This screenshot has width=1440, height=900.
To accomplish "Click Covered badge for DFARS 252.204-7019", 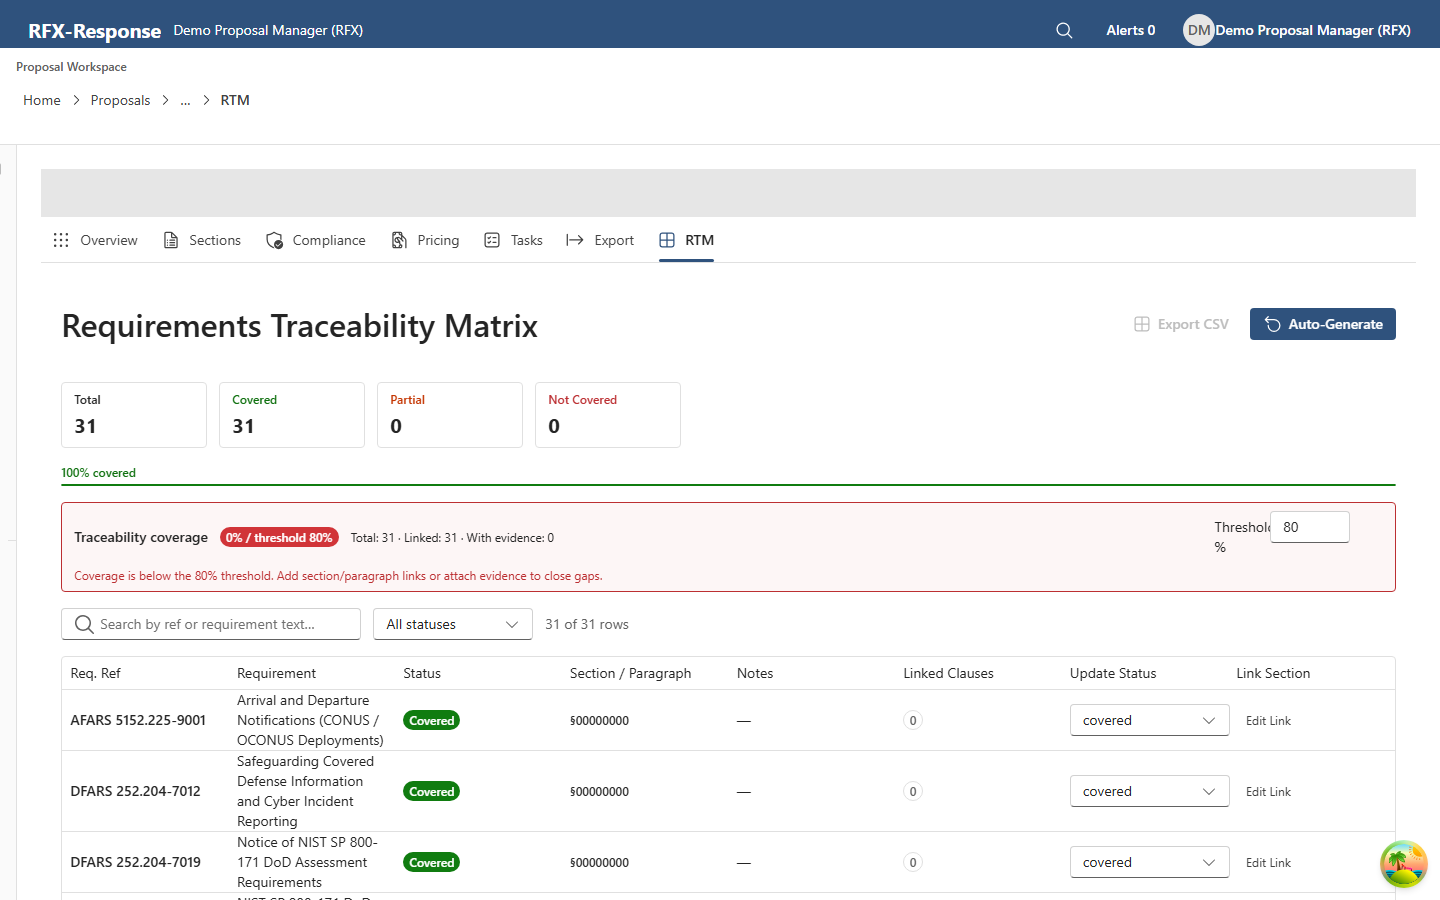I will (x=432, y=862).
